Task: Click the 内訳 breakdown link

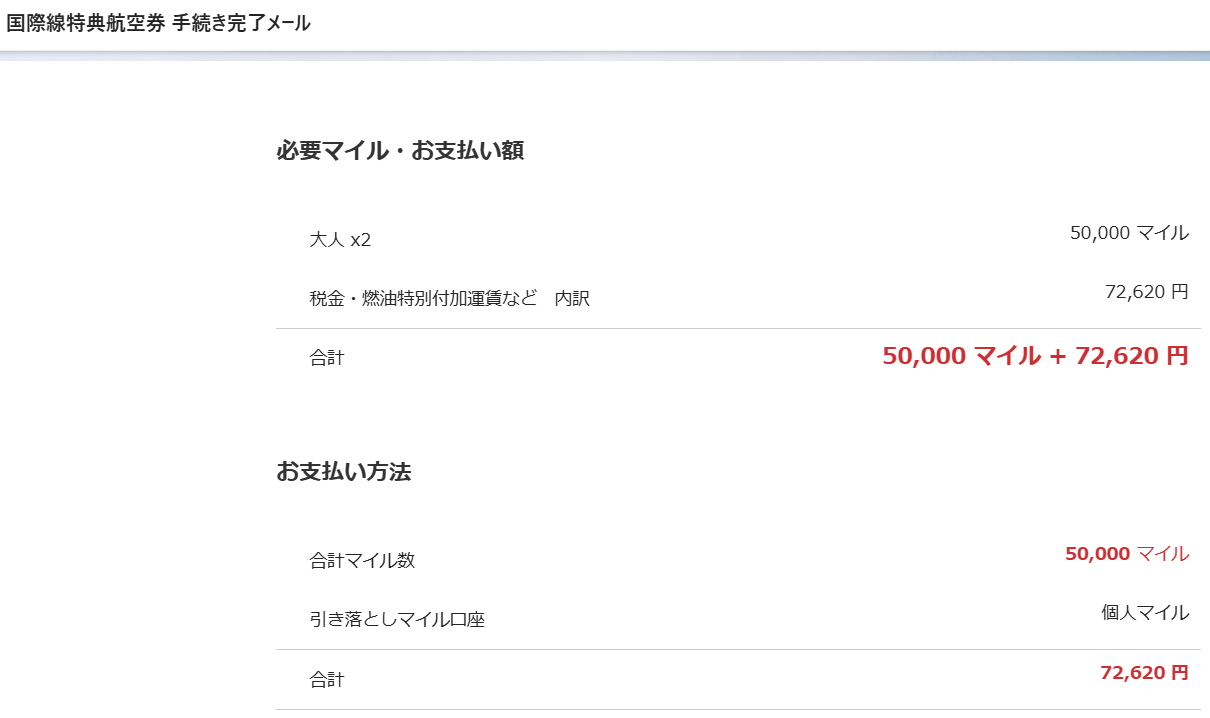Action: coord(572,298)
